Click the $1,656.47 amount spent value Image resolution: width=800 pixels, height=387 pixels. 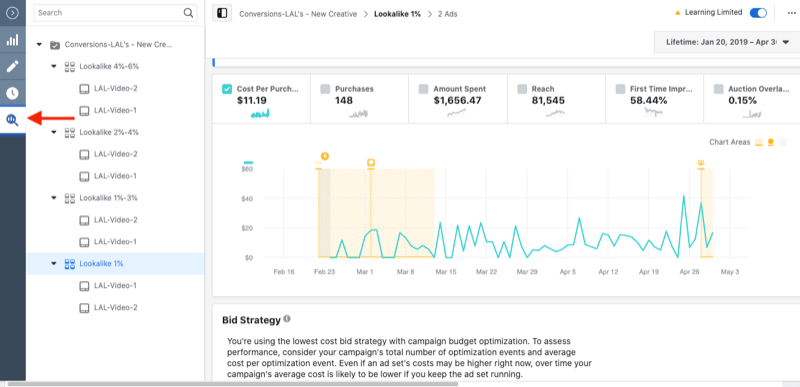tap(457, 100)
